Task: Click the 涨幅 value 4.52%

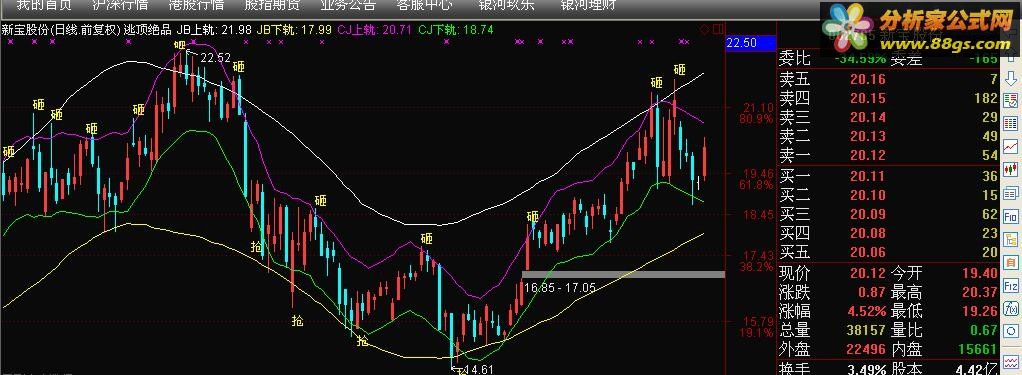Action: (x=868, y=311)
